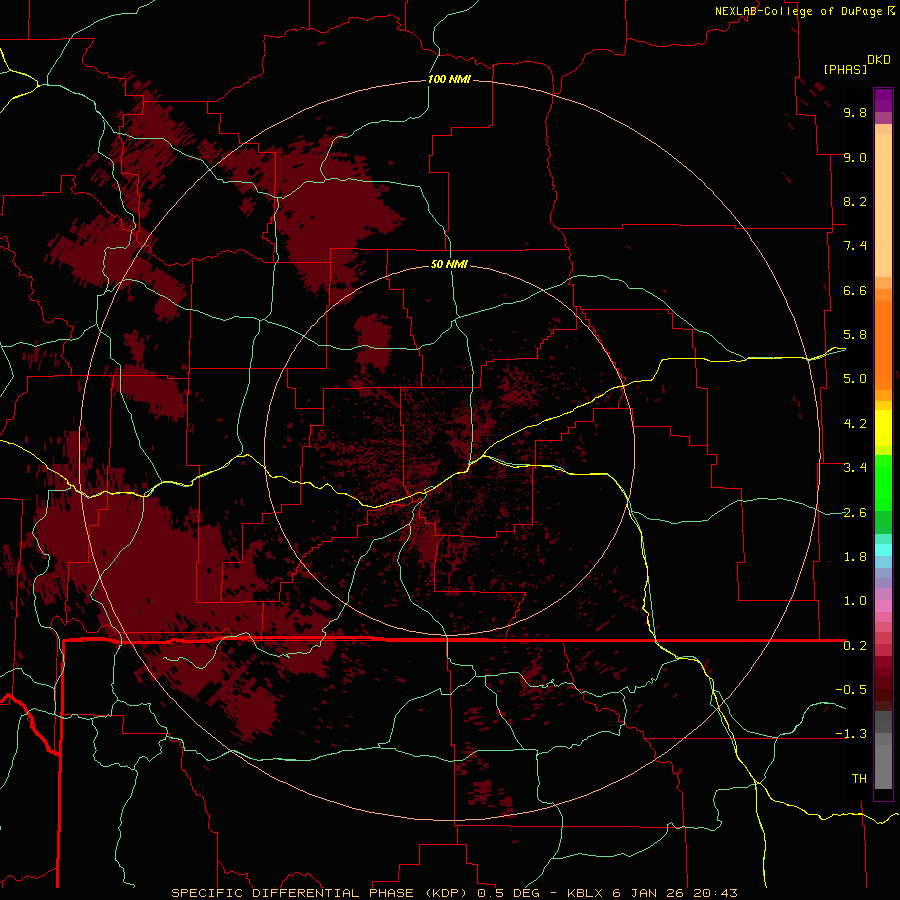Click the DKD label above the color scale
This screenshot has height=900, width=900.
(x=879, y=59)
